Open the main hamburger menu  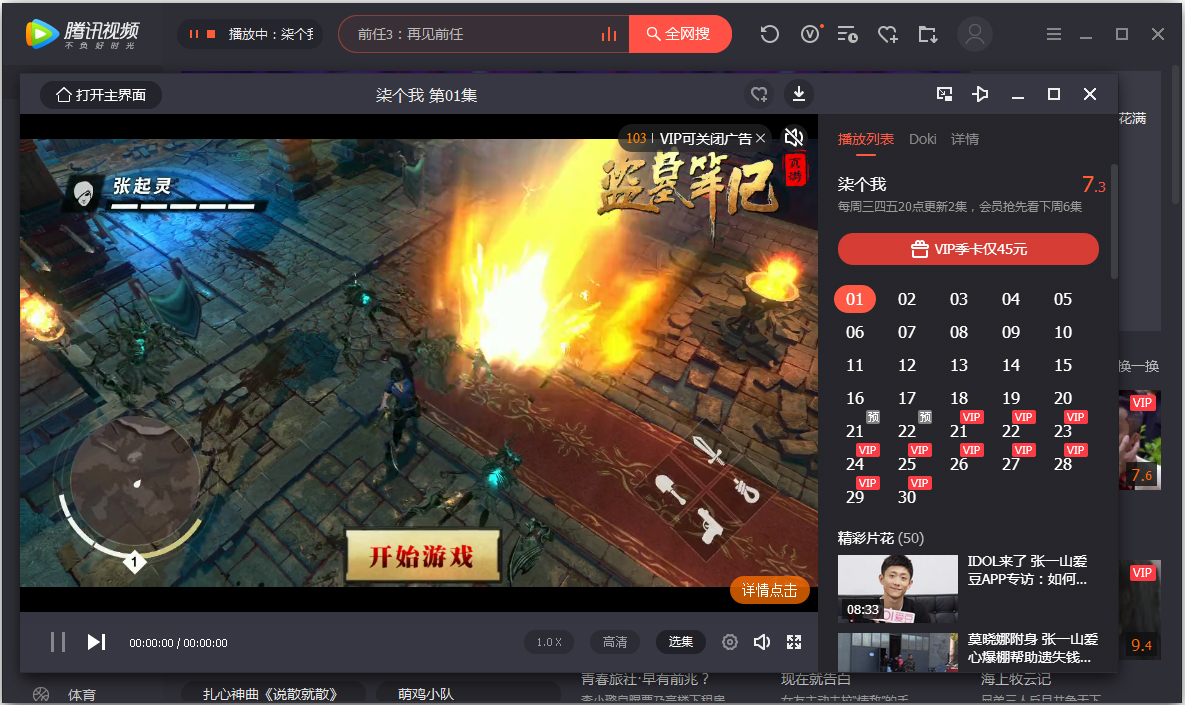pos(1054,34)
